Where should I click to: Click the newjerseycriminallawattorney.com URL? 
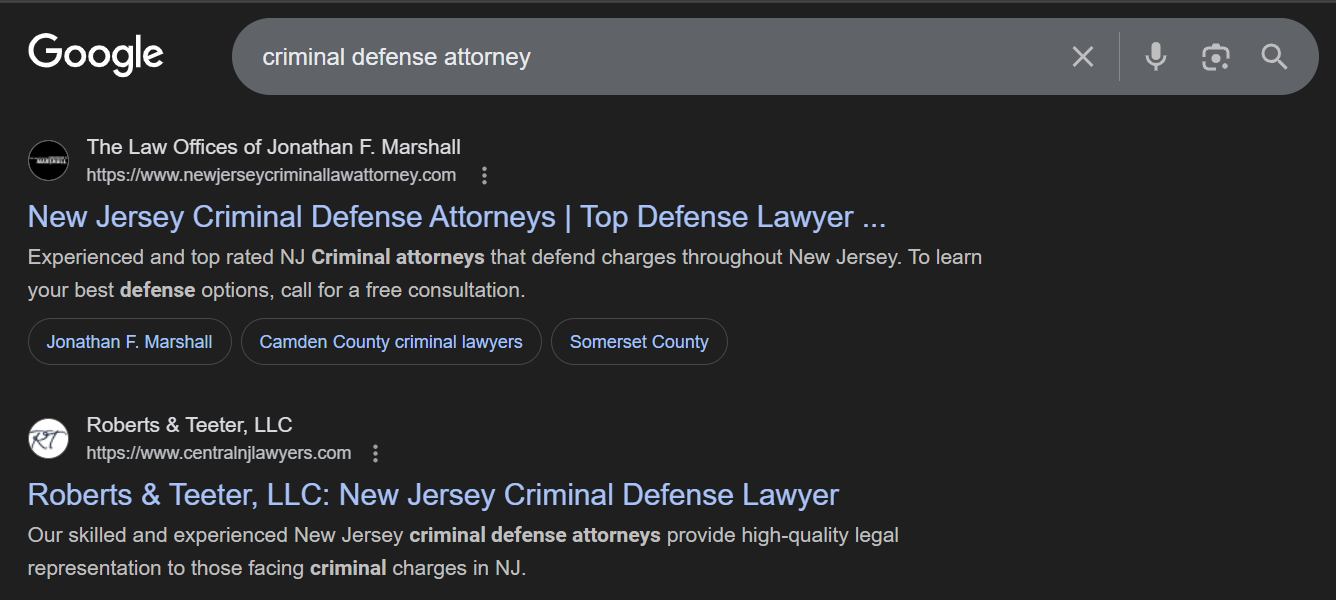(x=271, y=176)
